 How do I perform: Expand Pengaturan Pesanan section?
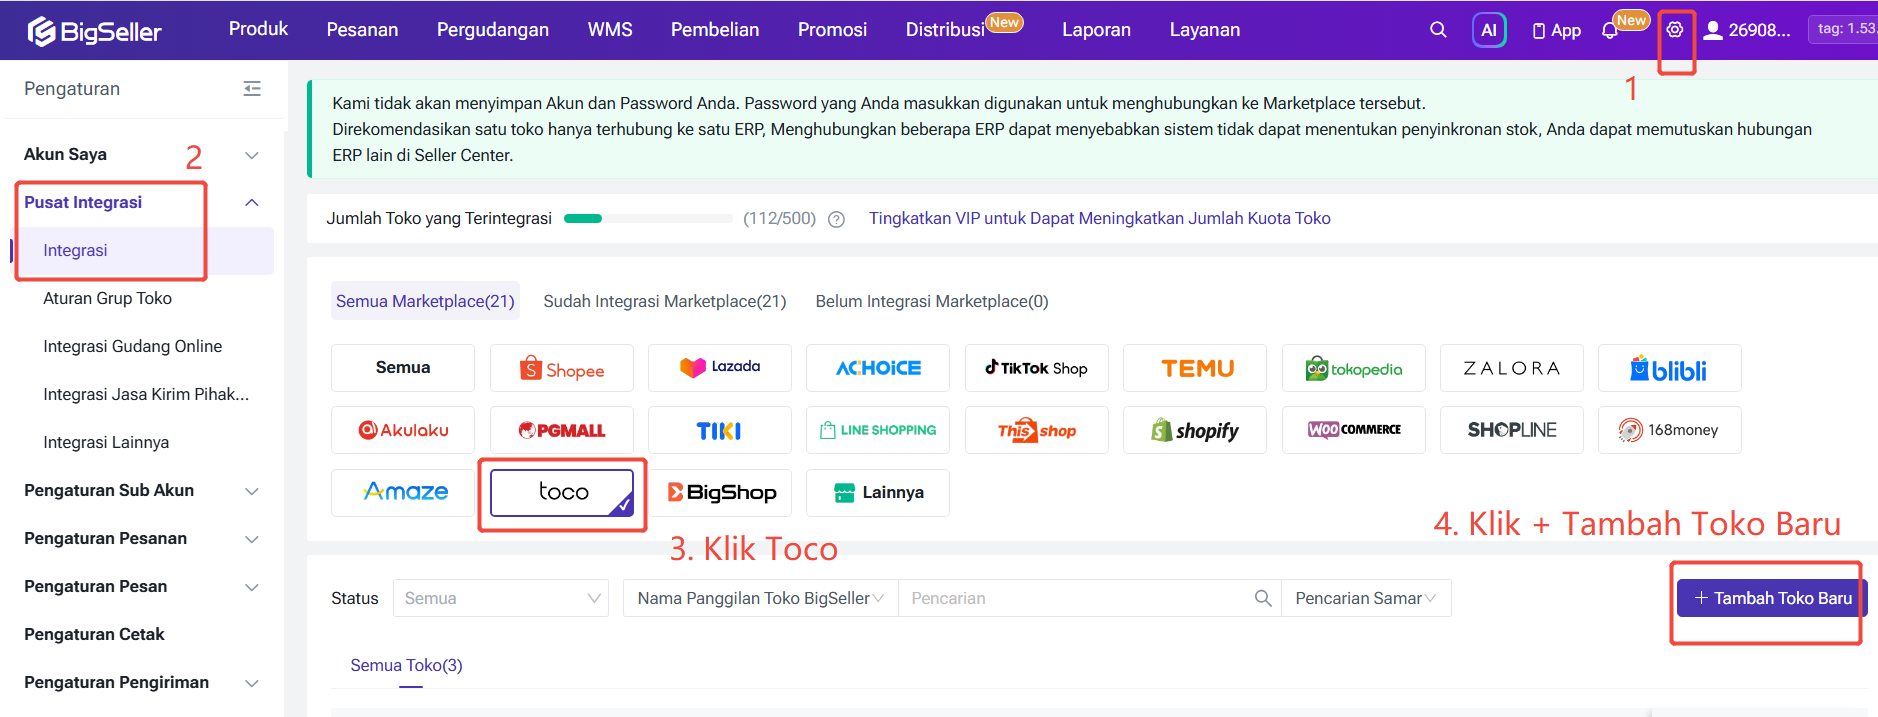(252, 539)
